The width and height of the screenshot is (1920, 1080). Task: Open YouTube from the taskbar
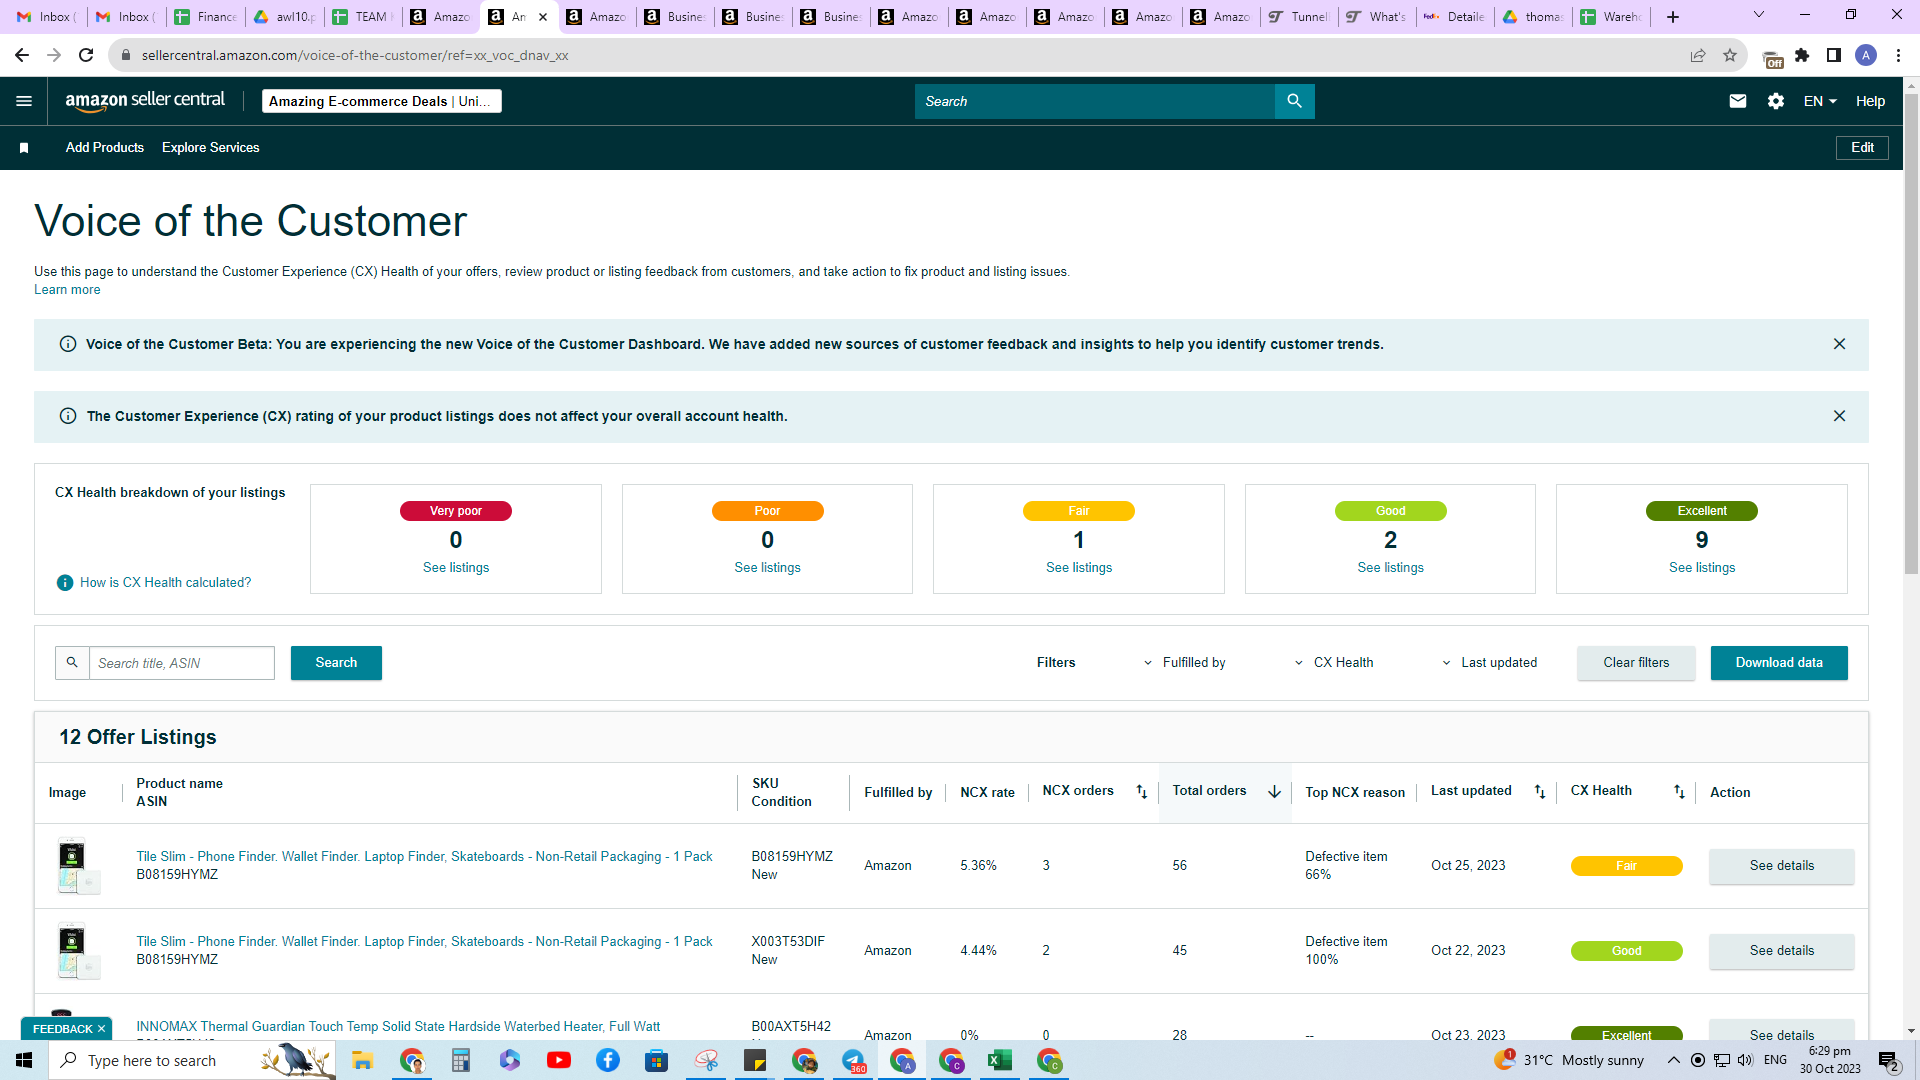[x=559, y=1060]
